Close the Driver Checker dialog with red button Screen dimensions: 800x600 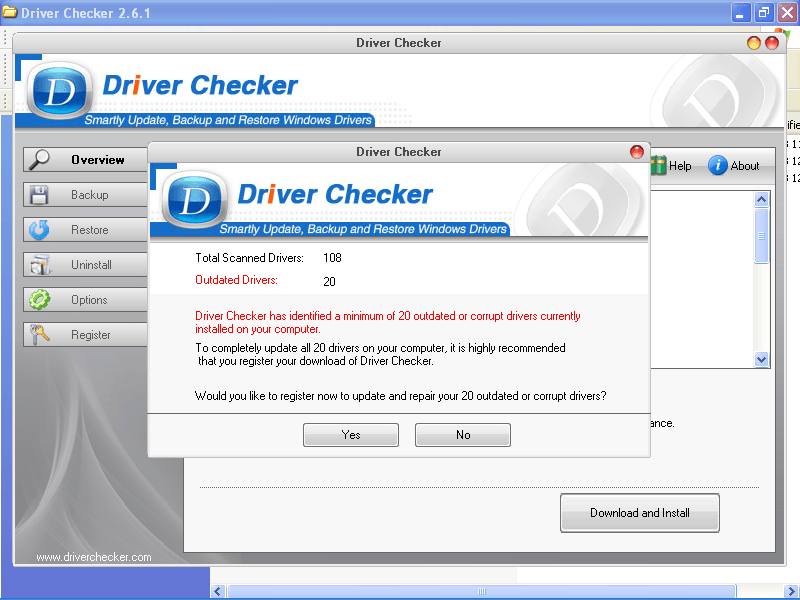point(637,152)
